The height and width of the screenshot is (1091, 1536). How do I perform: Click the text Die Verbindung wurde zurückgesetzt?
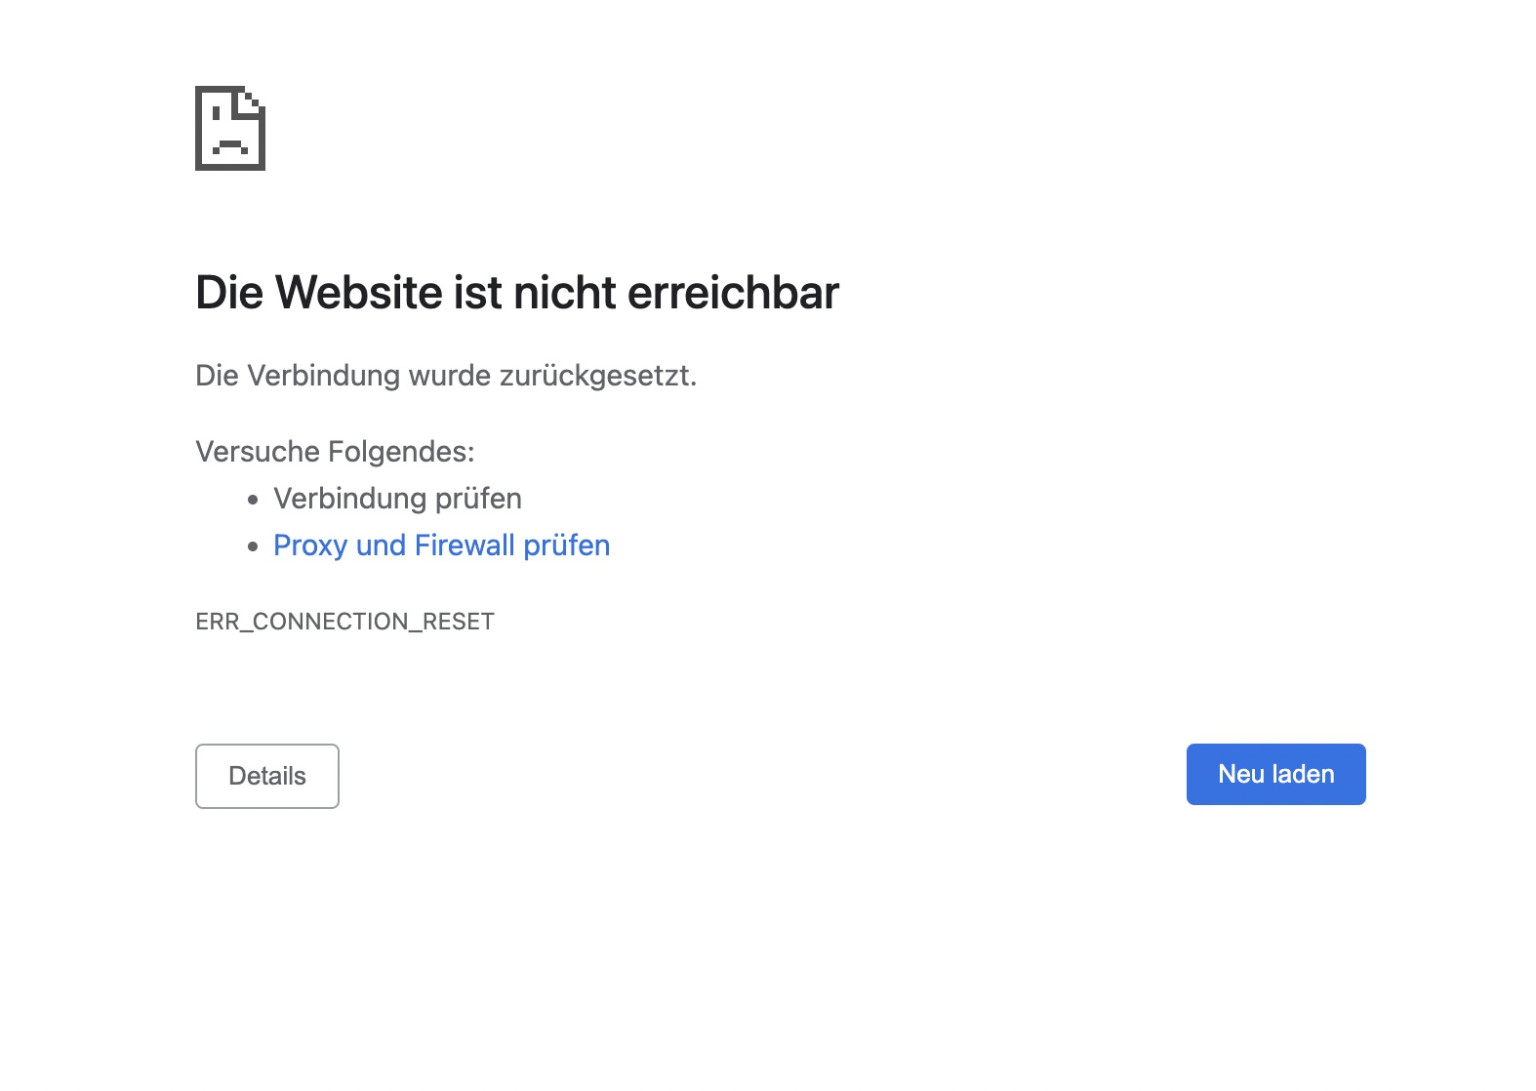click(446, 376)
